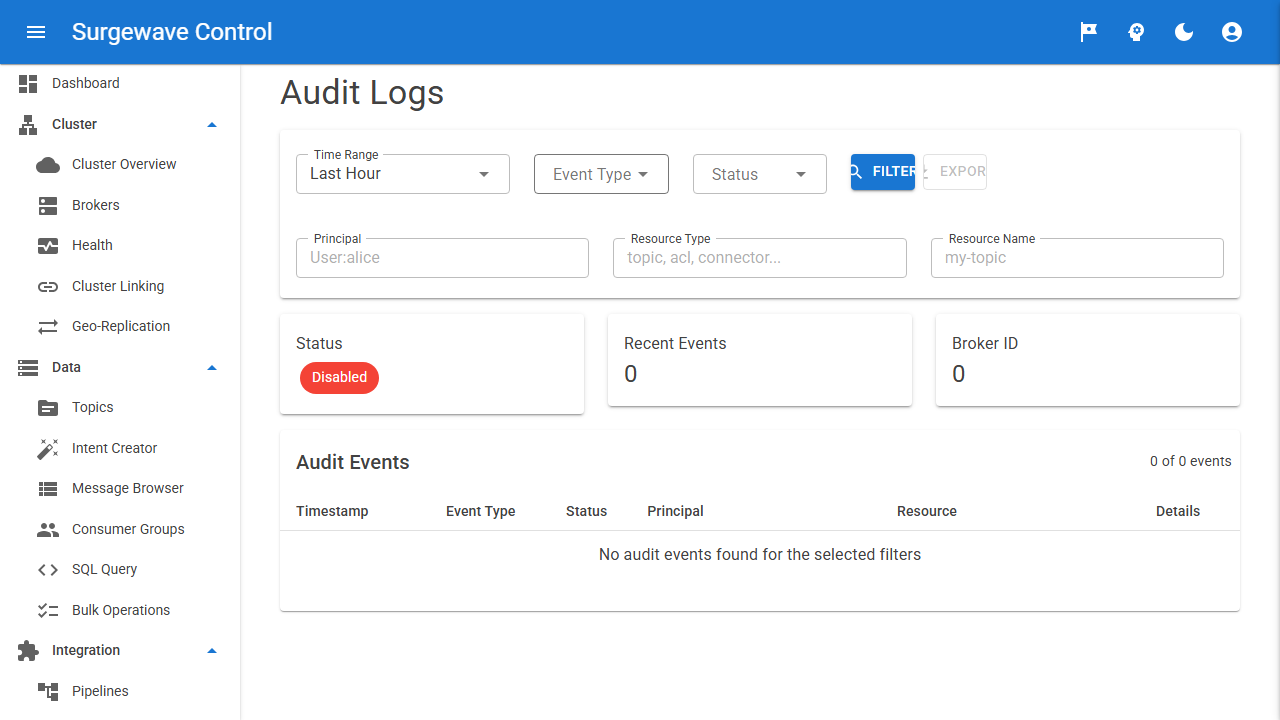This screenshot has width=1280, height=720.
Task: Click the Topics folder icon
Action: click(x=48, y=408)
